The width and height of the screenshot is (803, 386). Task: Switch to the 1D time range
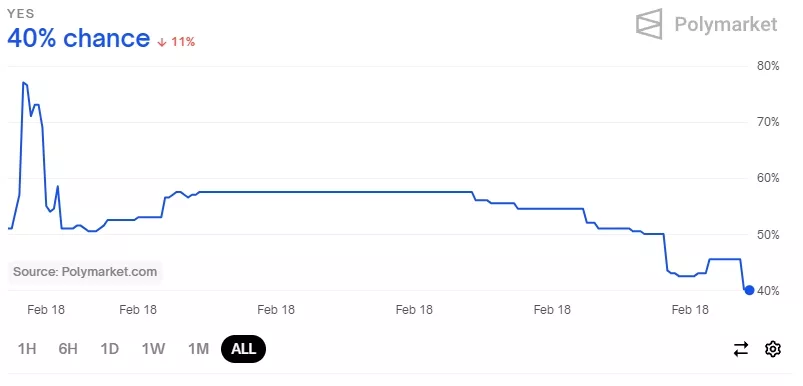pos(110,349)
